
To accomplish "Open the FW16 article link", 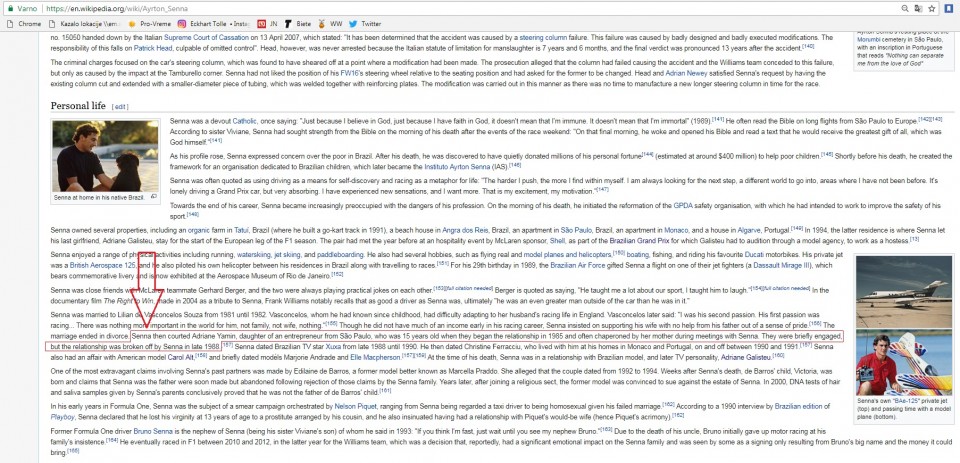I will [351, 74].
